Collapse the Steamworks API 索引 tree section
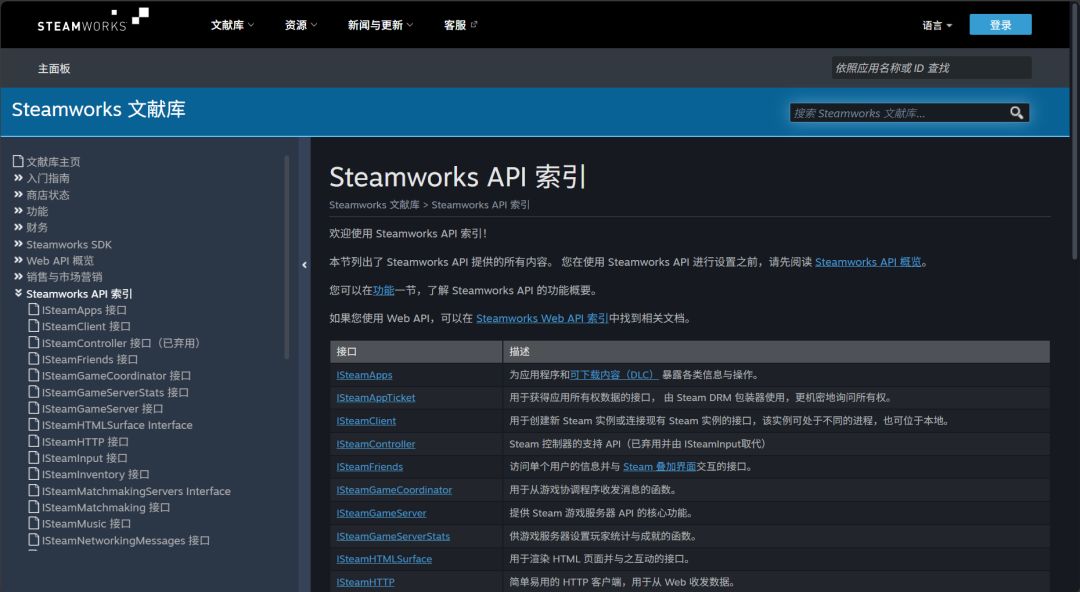1080x592 pixels. click(19, 294)
